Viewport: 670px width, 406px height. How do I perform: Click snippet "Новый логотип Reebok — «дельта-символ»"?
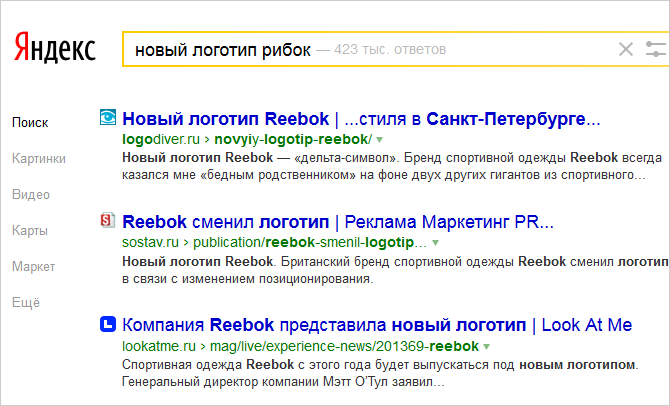[259, 158]
